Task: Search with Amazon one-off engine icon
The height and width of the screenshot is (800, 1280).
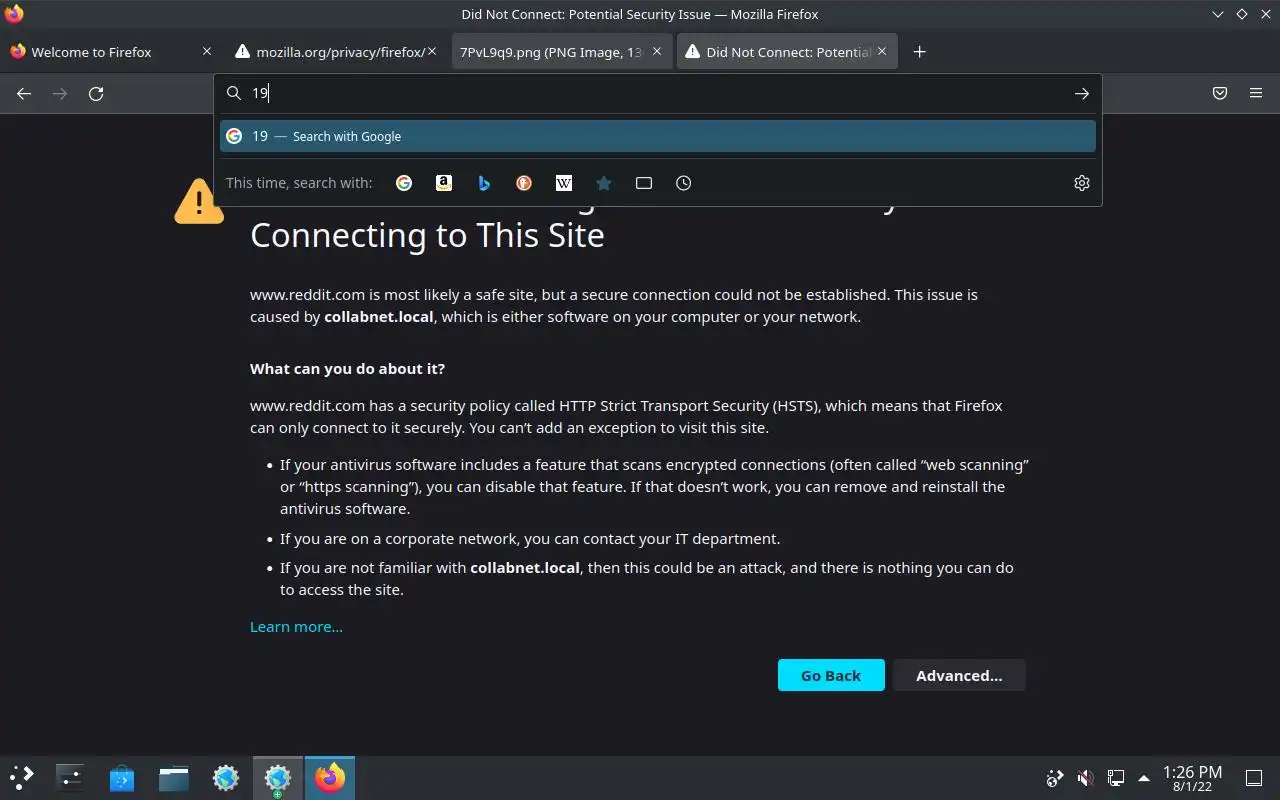Action: point(444,183)
